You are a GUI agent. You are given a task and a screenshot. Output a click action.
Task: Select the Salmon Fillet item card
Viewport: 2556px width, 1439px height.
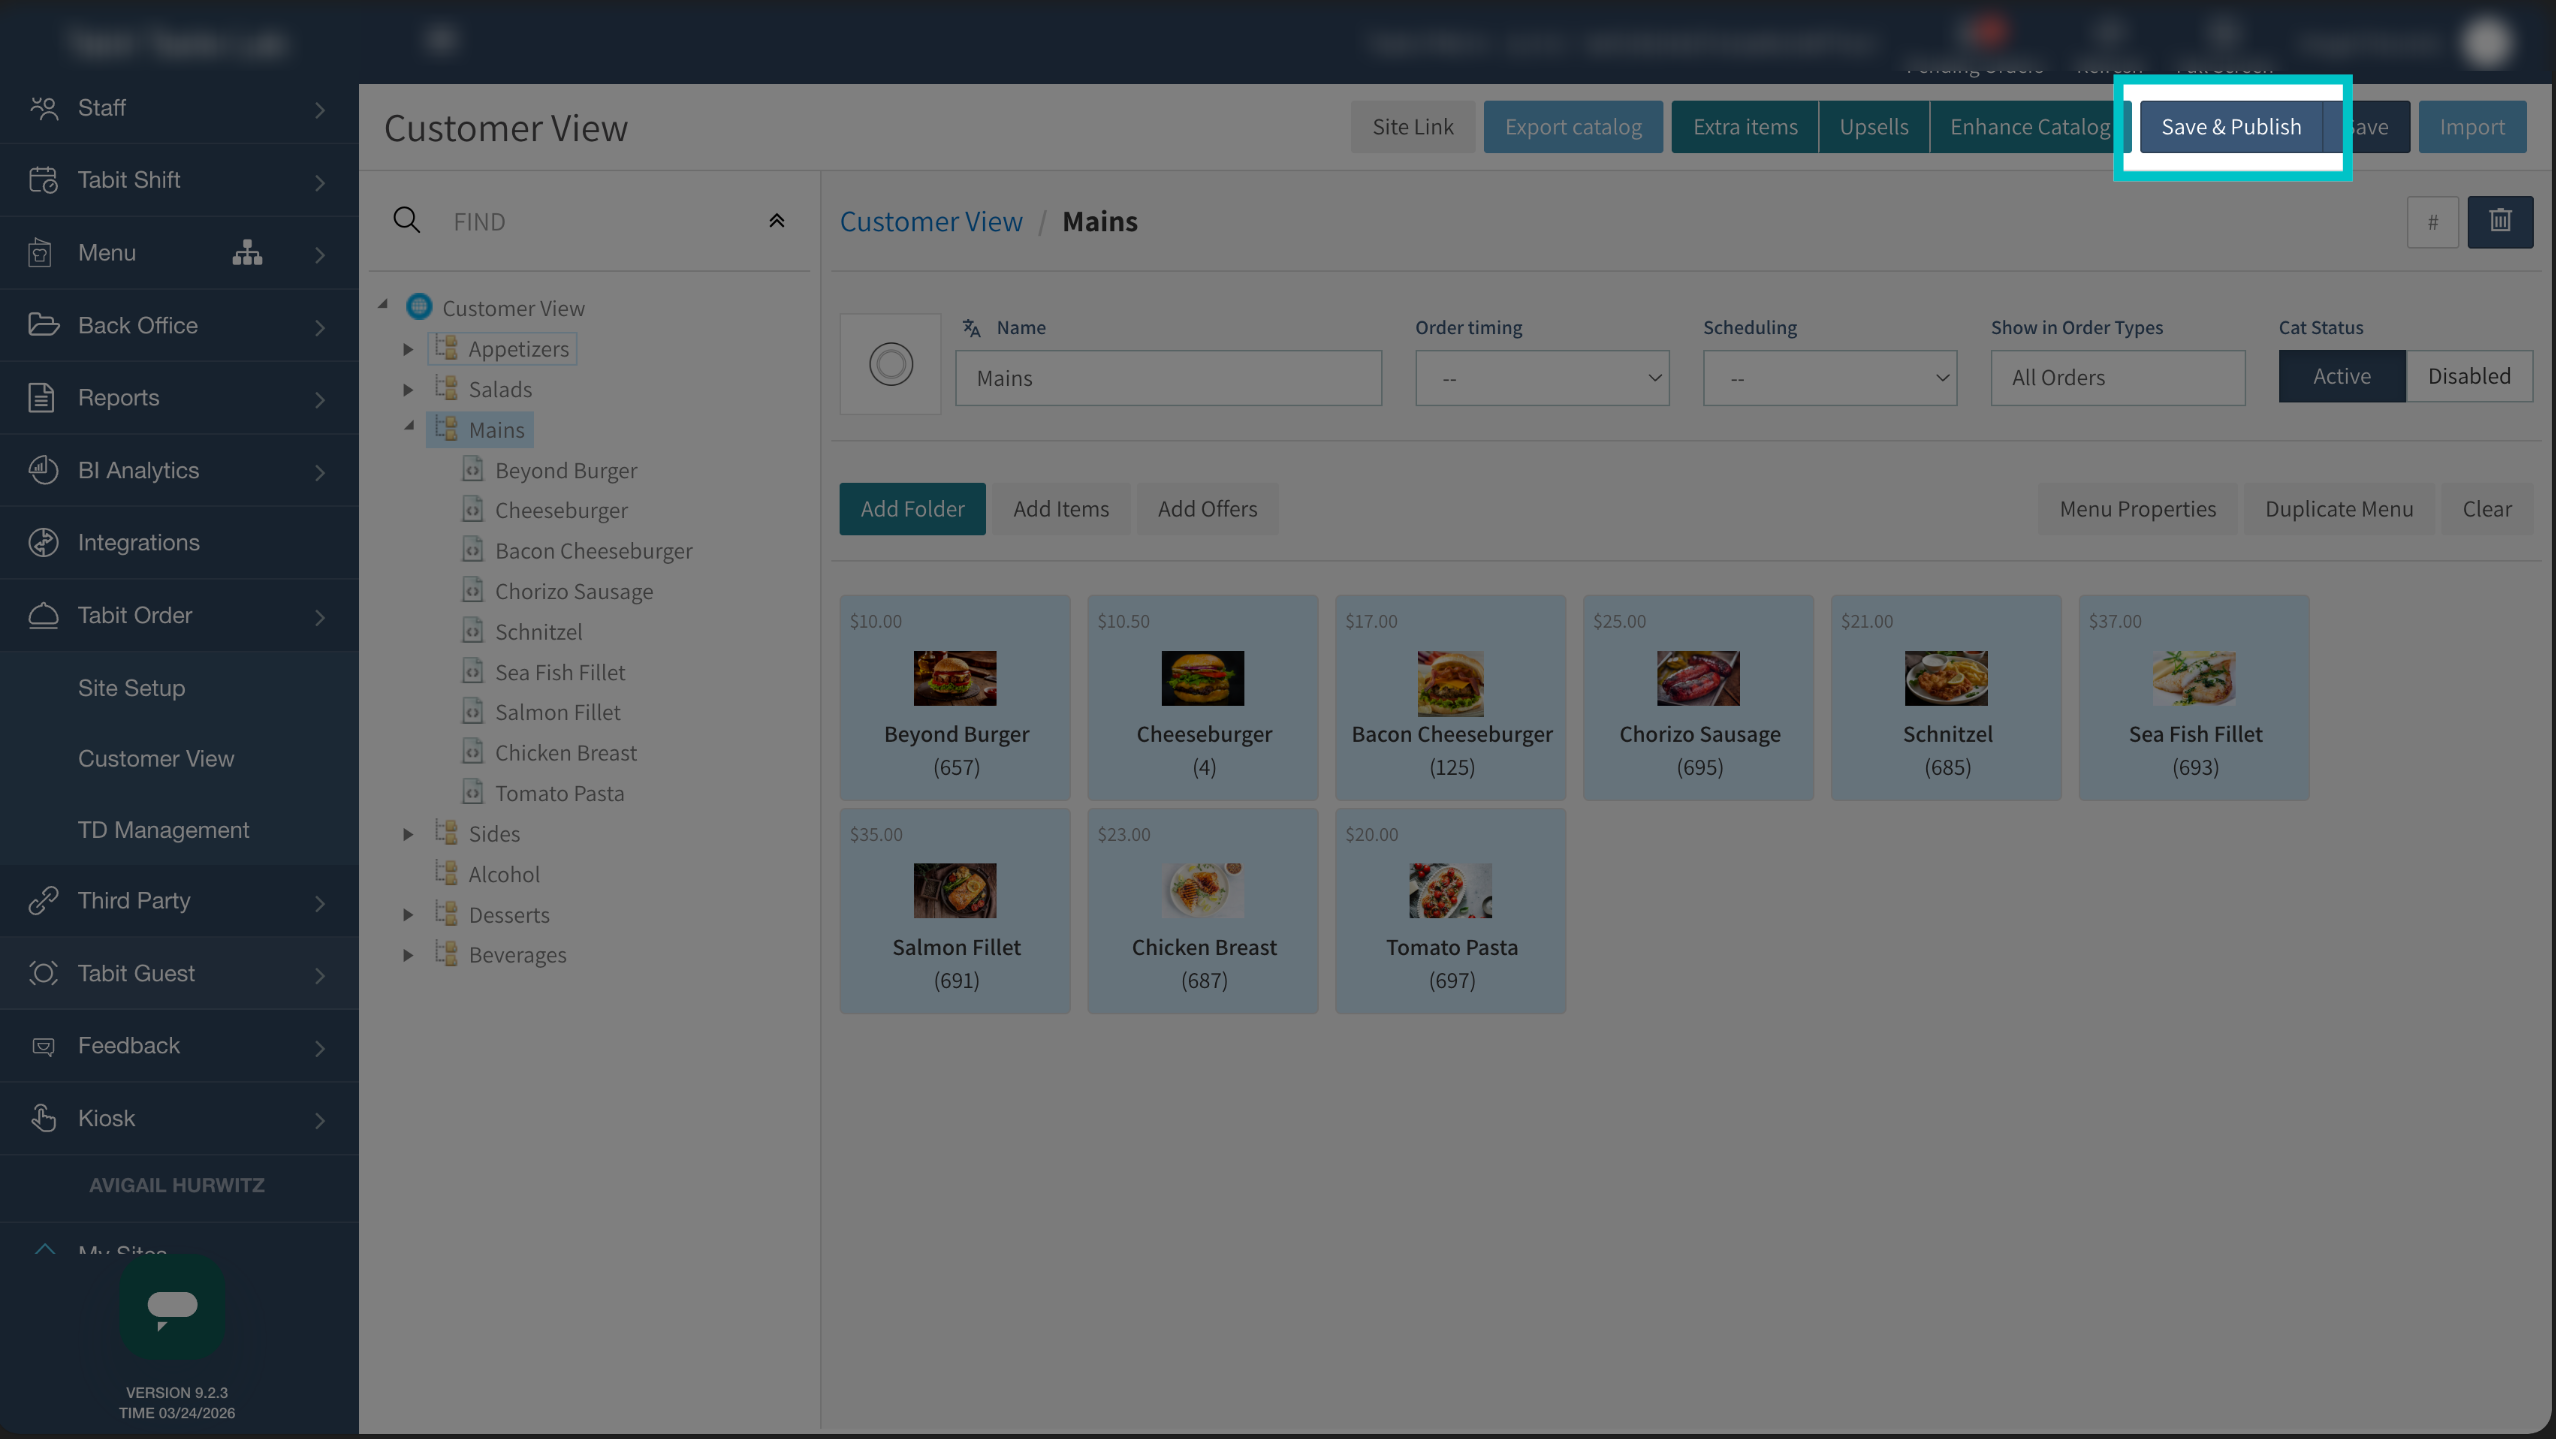[955, 911]
